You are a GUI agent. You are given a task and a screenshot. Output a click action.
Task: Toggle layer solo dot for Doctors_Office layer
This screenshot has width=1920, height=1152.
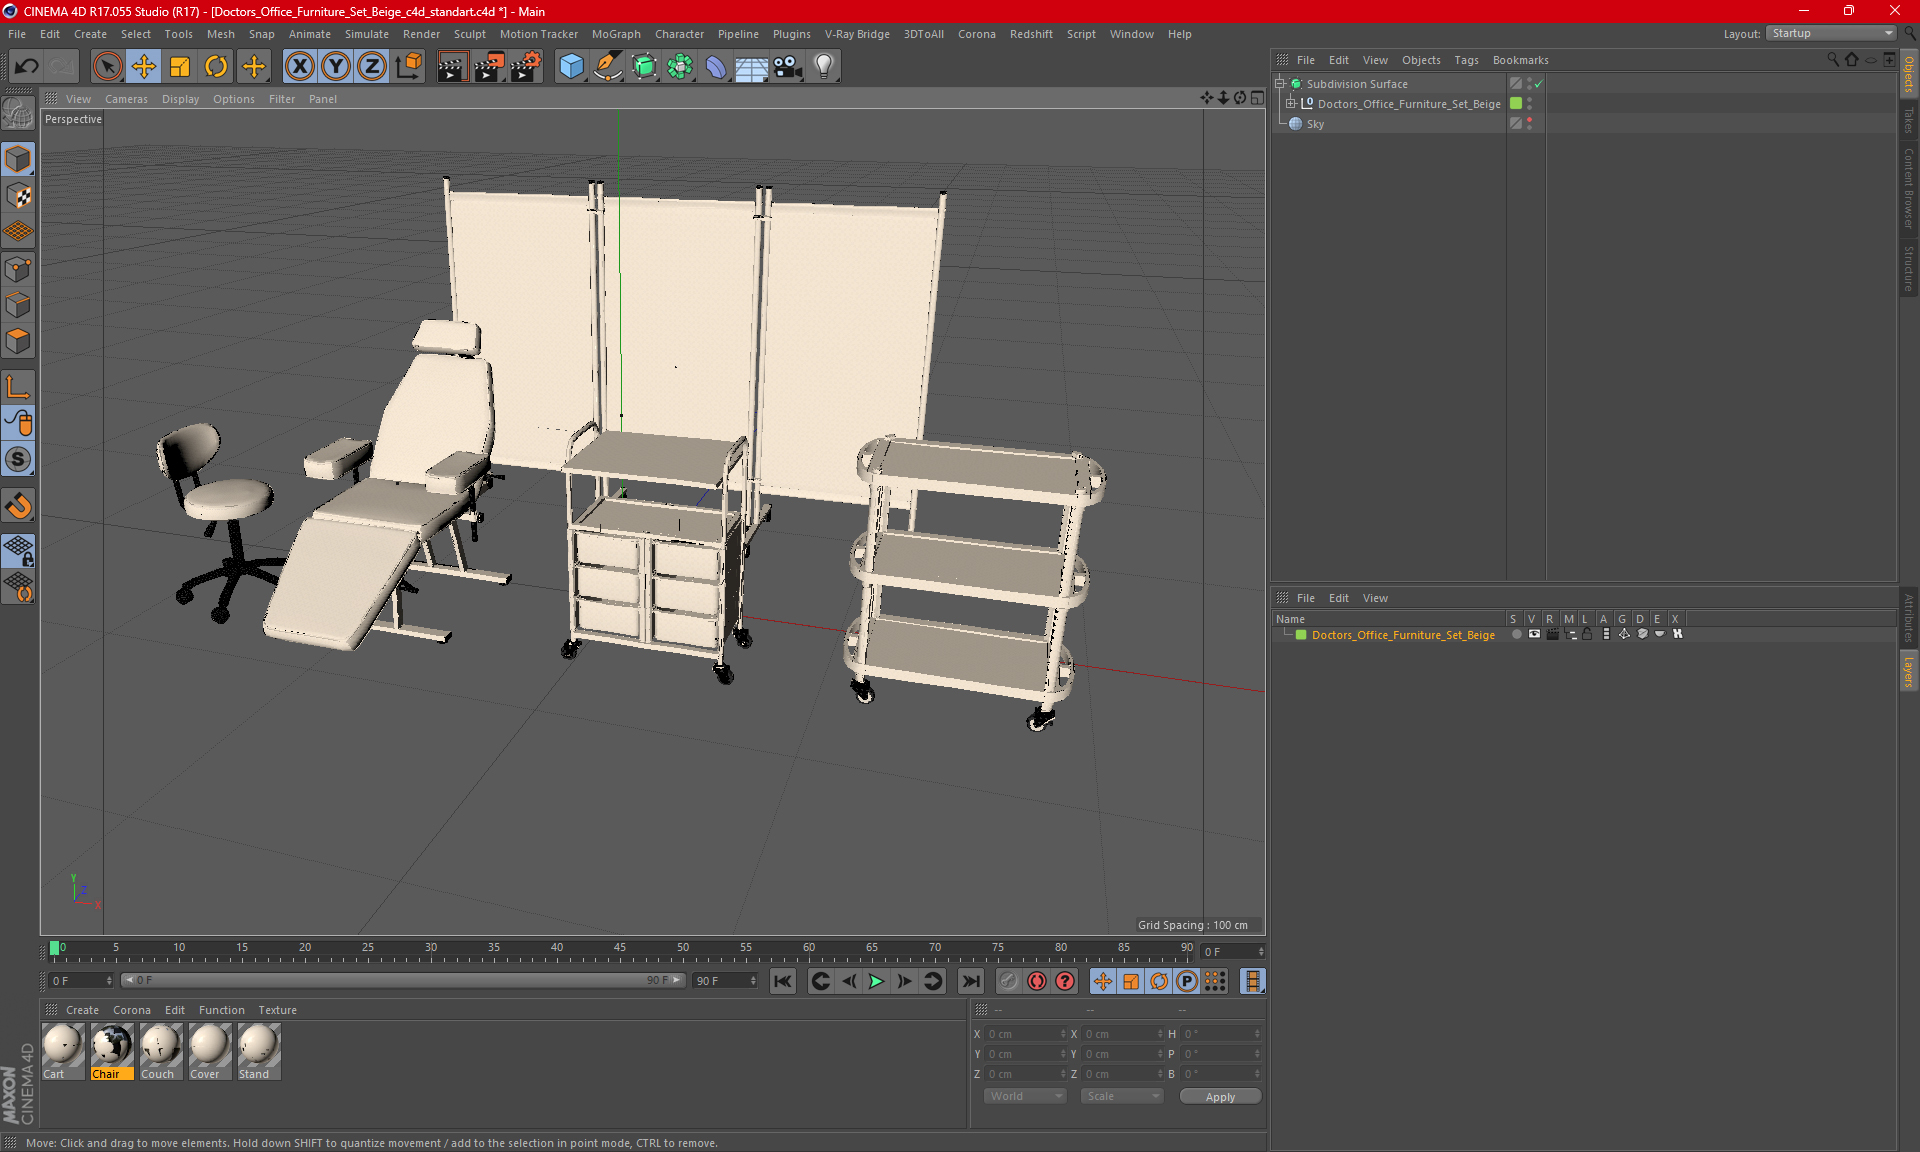coord(1517,634)
